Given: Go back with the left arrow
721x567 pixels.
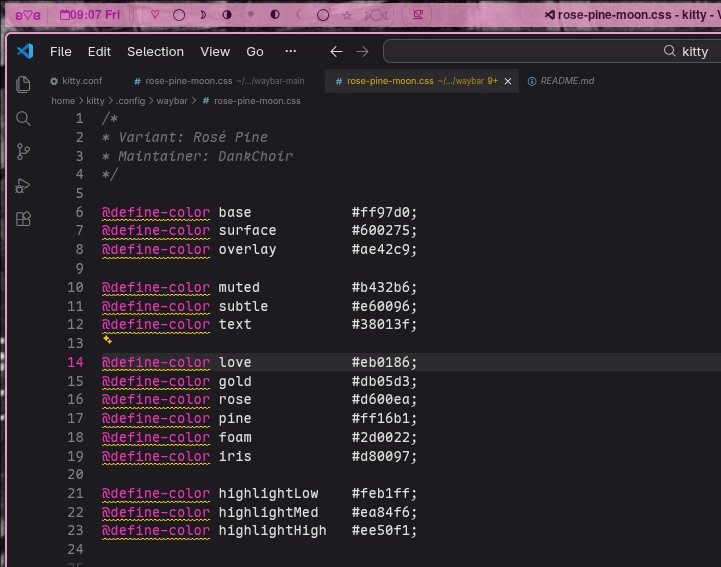Looking at the screenshot, I should tap(336, 52).
